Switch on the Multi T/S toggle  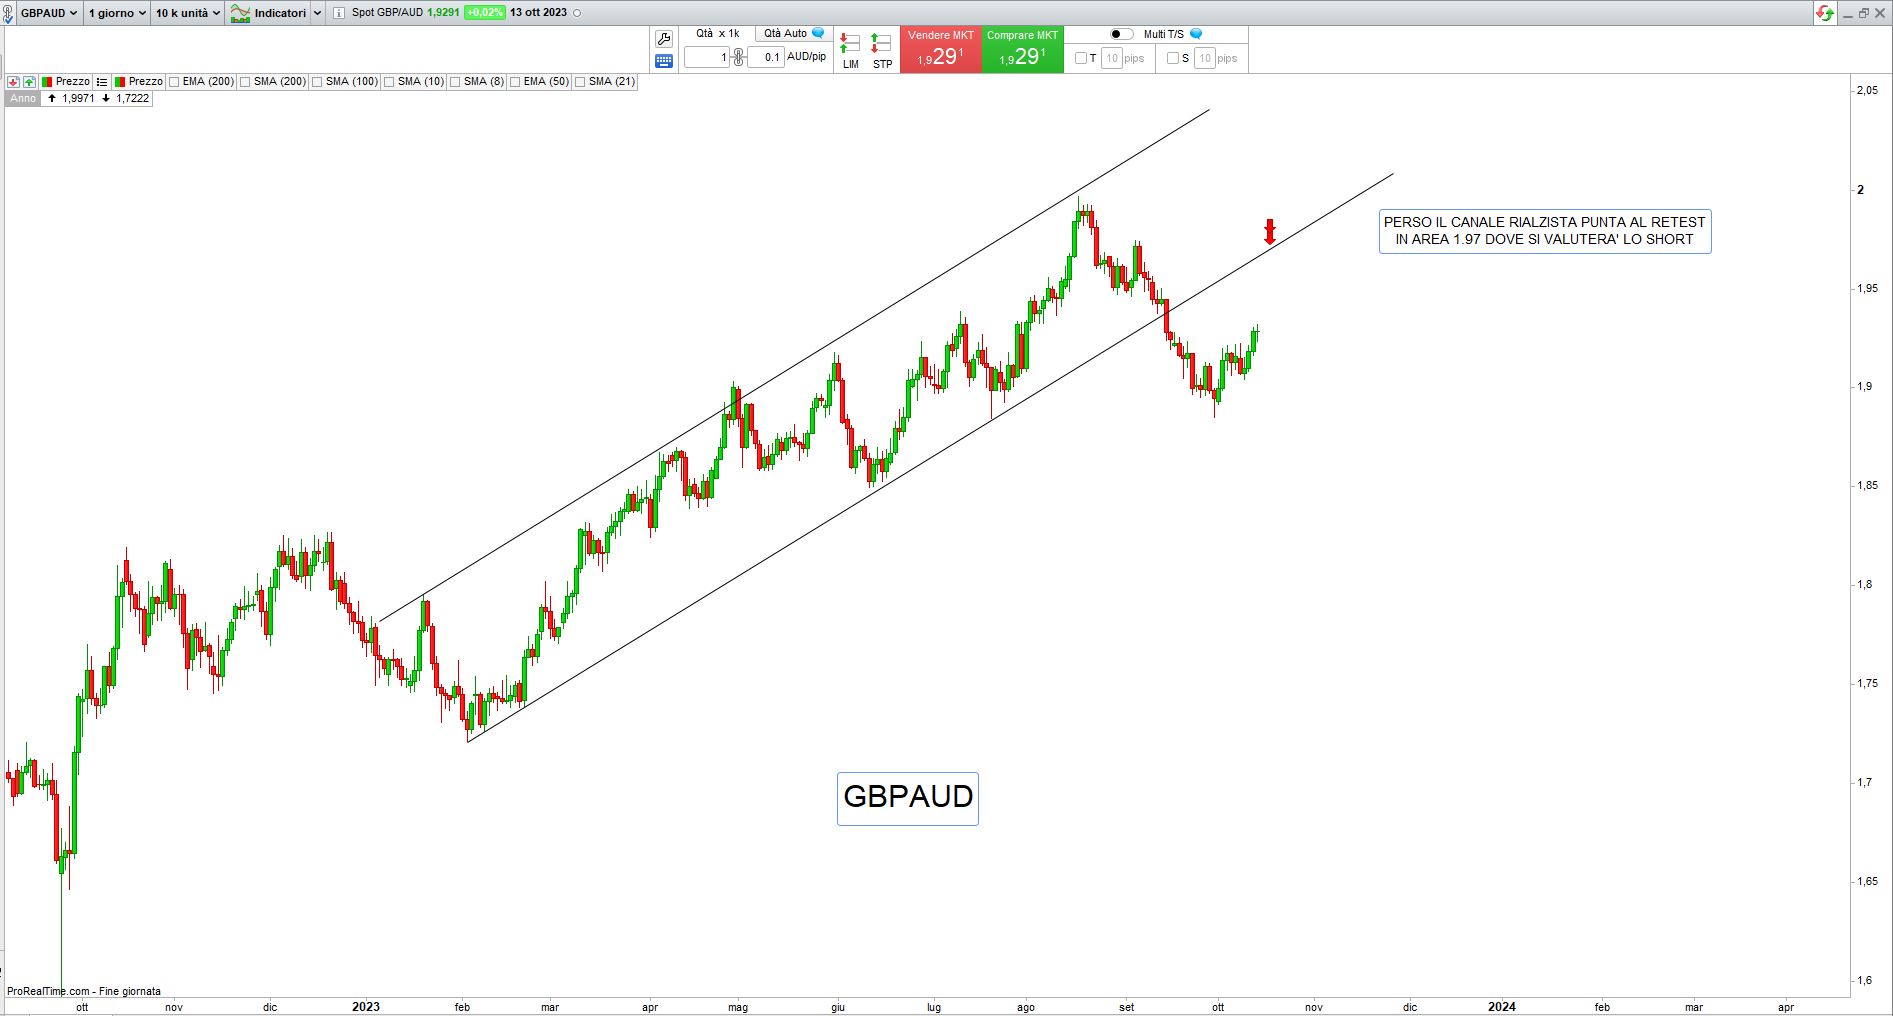point(1121,34)
